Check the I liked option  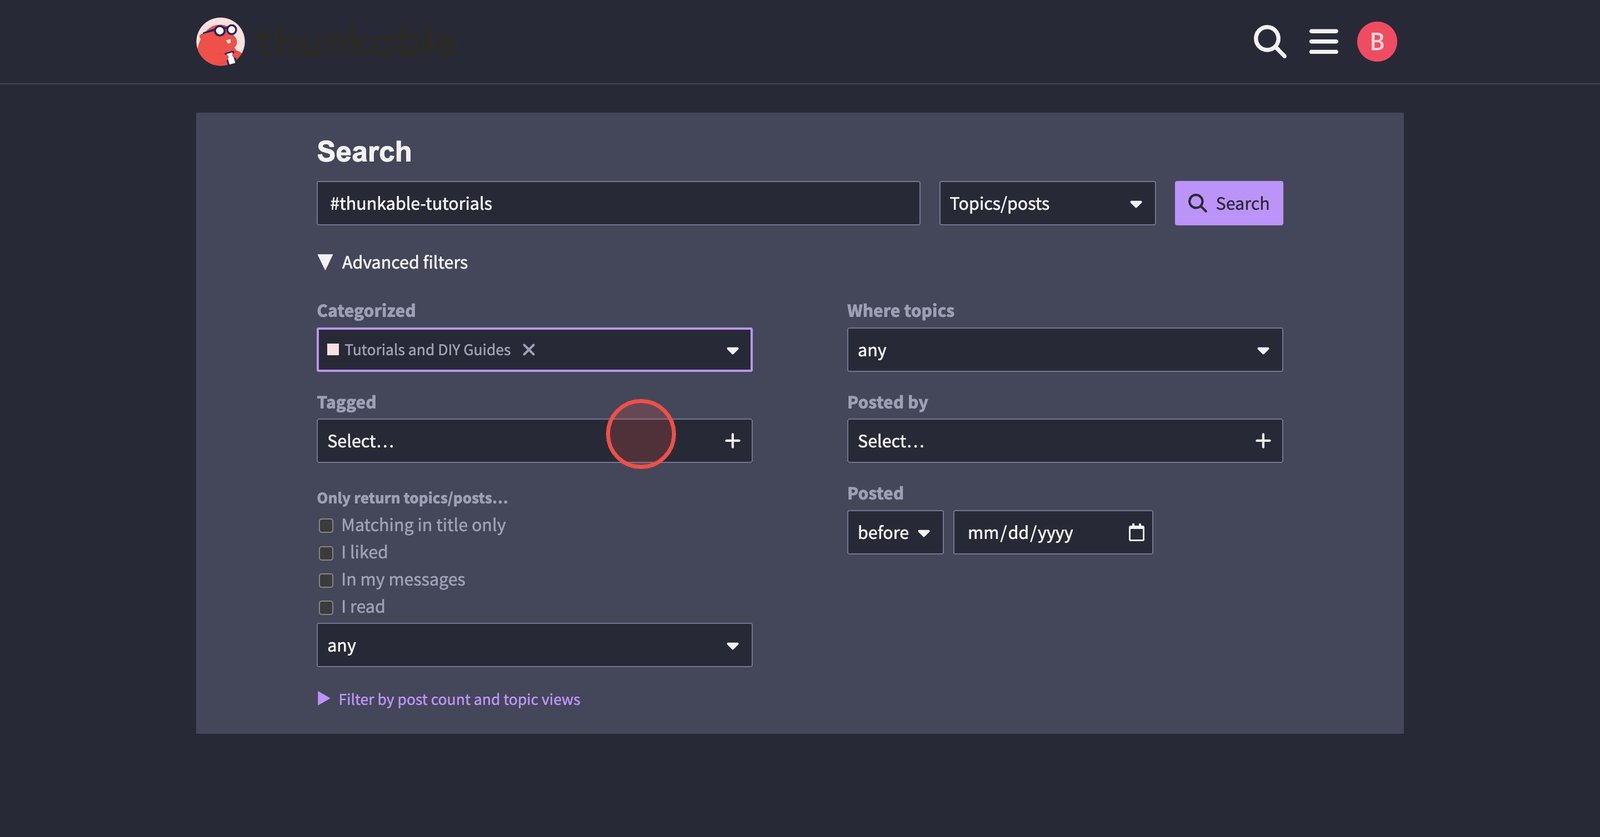[x=326, y=553]
